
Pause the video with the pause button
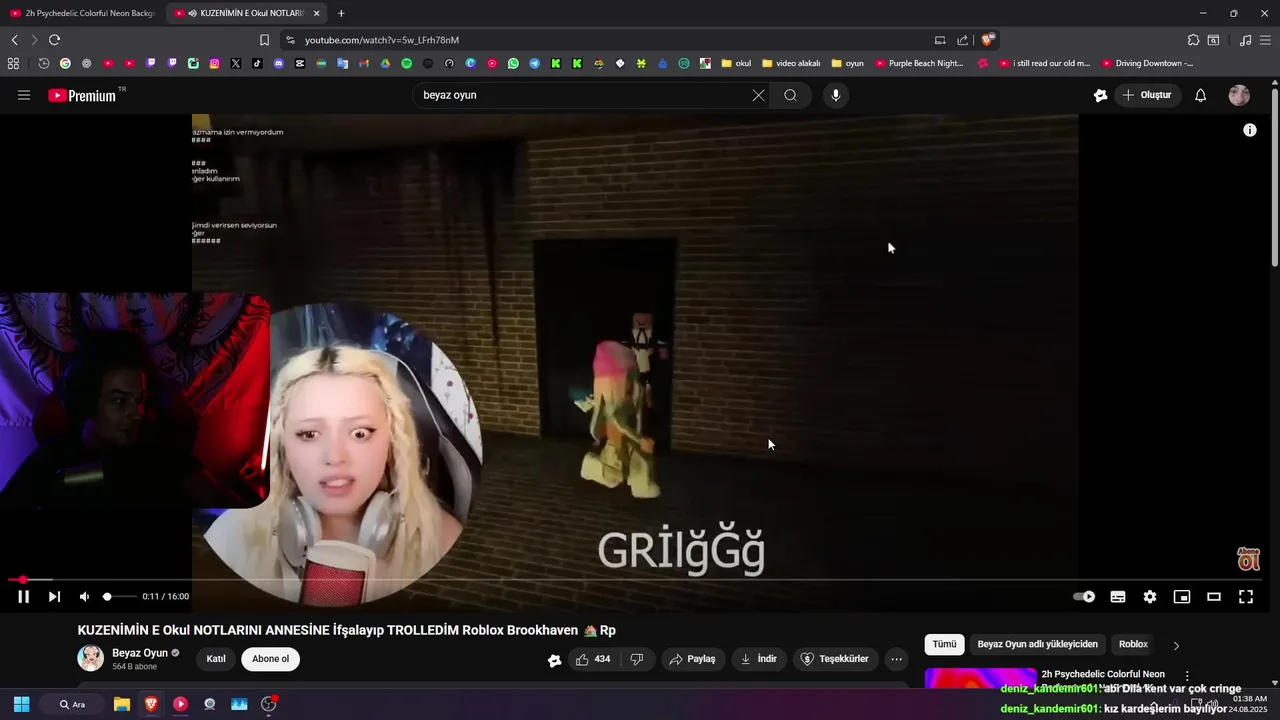click(23, 597)
